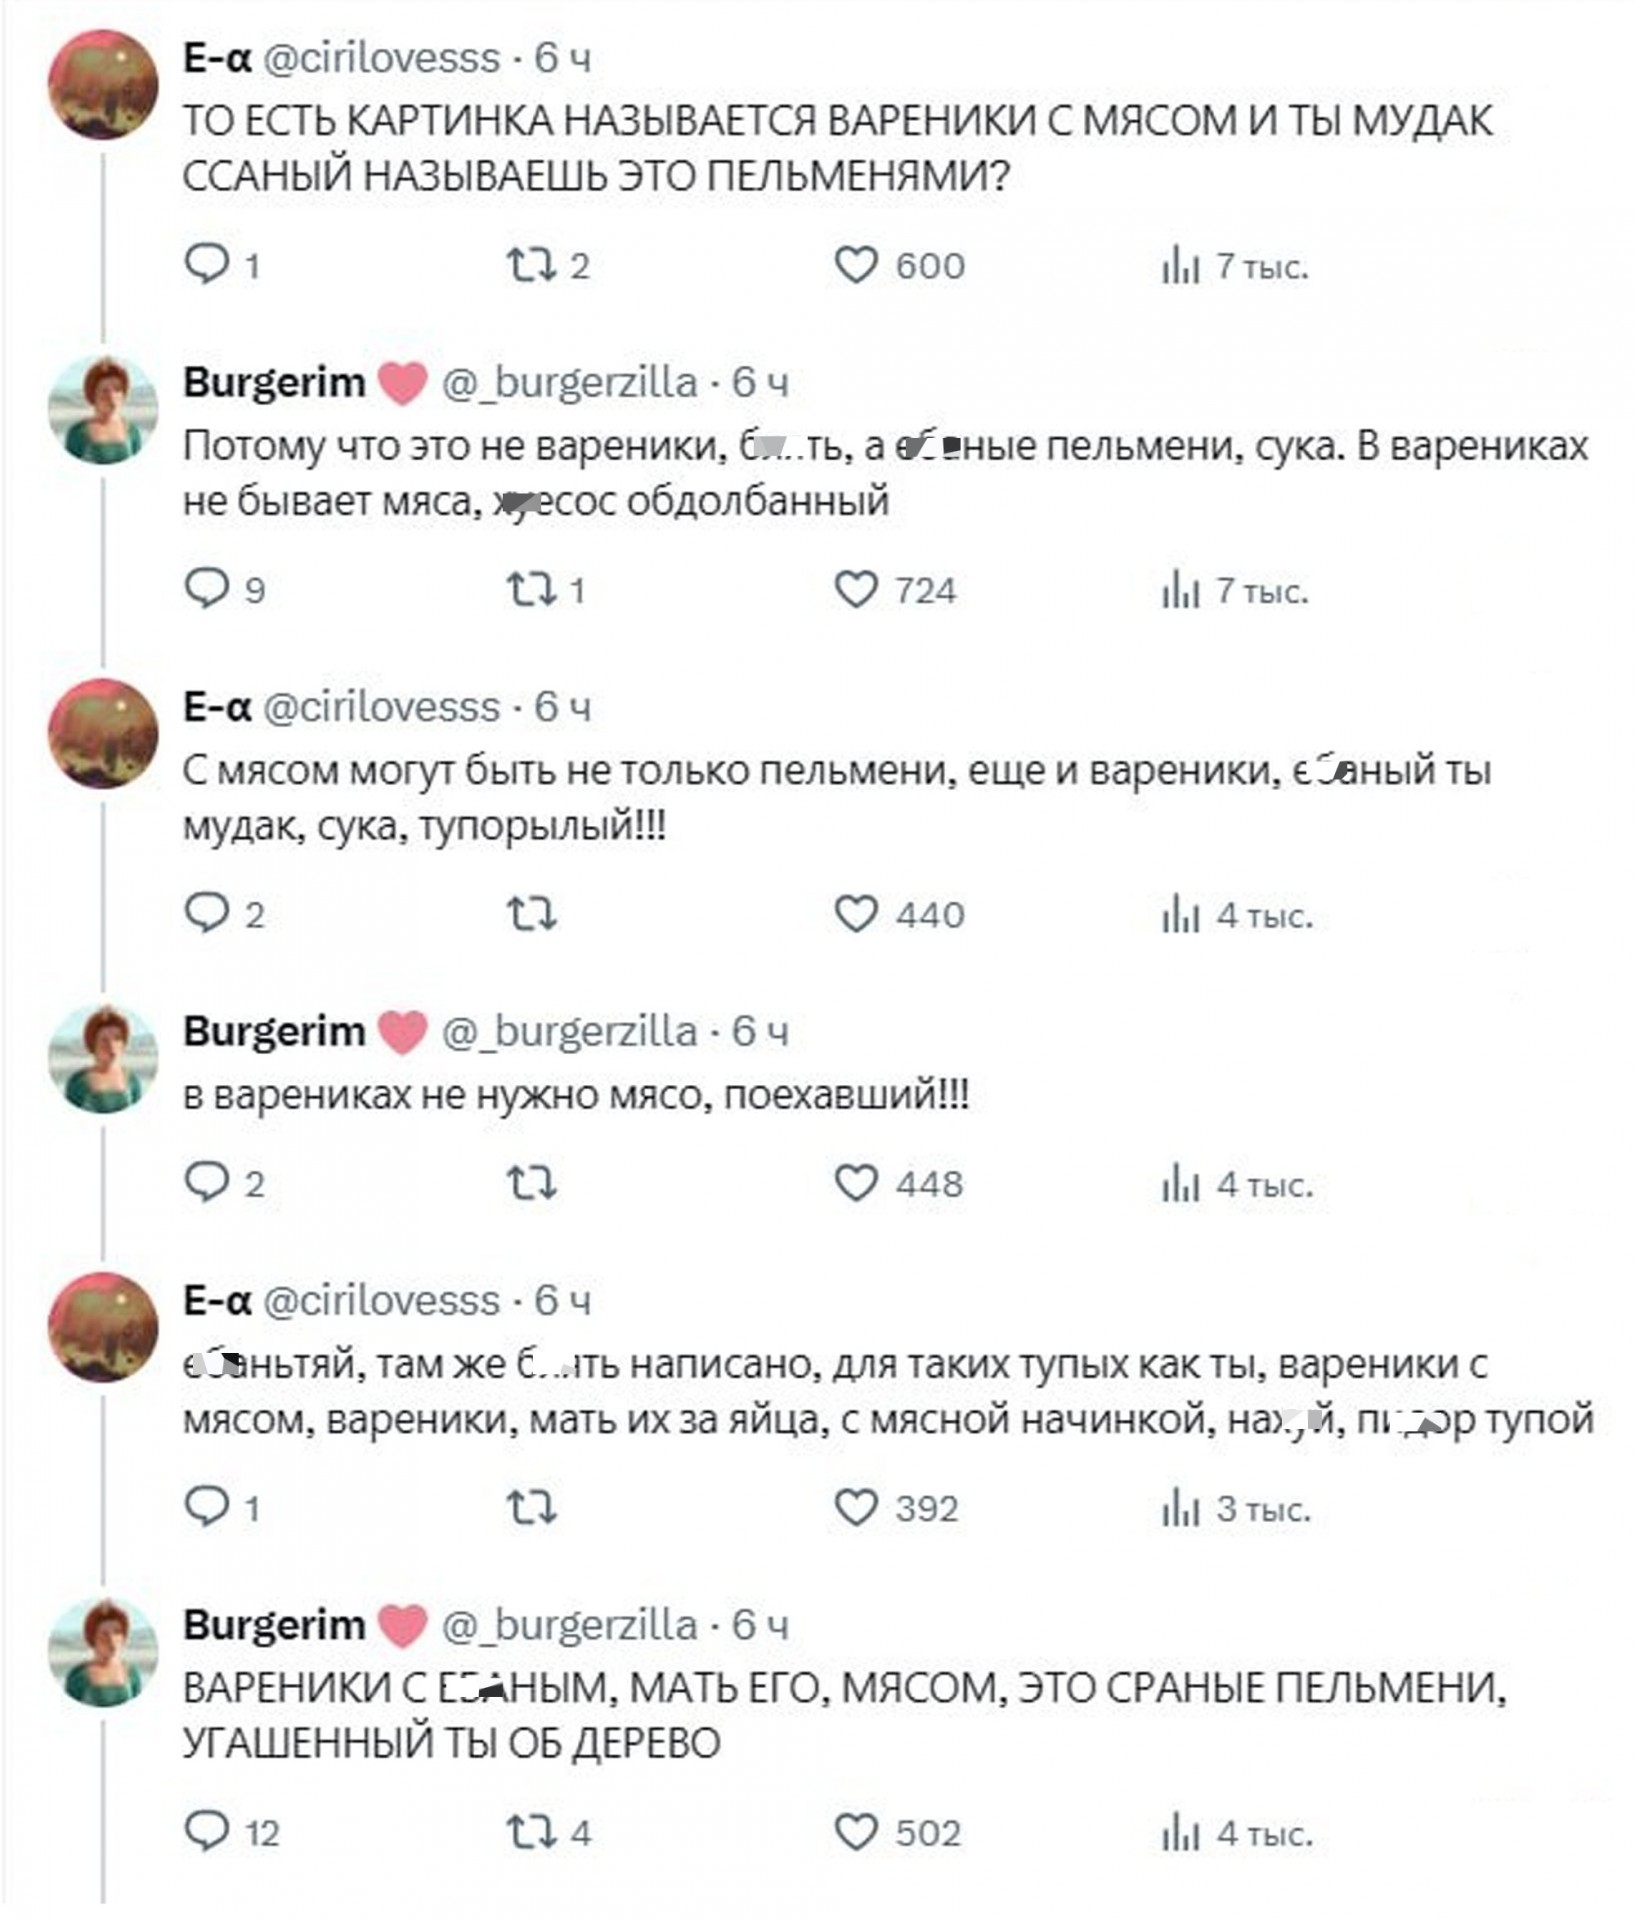Tap the heart beside the 440 count
The height and width of the screenshot is (1920, 1635).
tap(856, 914)
